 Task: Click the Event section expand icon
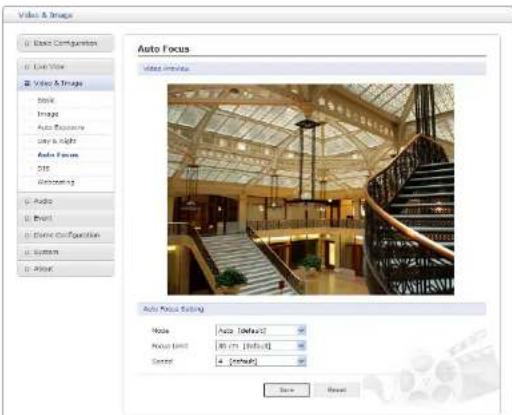pyautogui.click(x=27, y=218)
